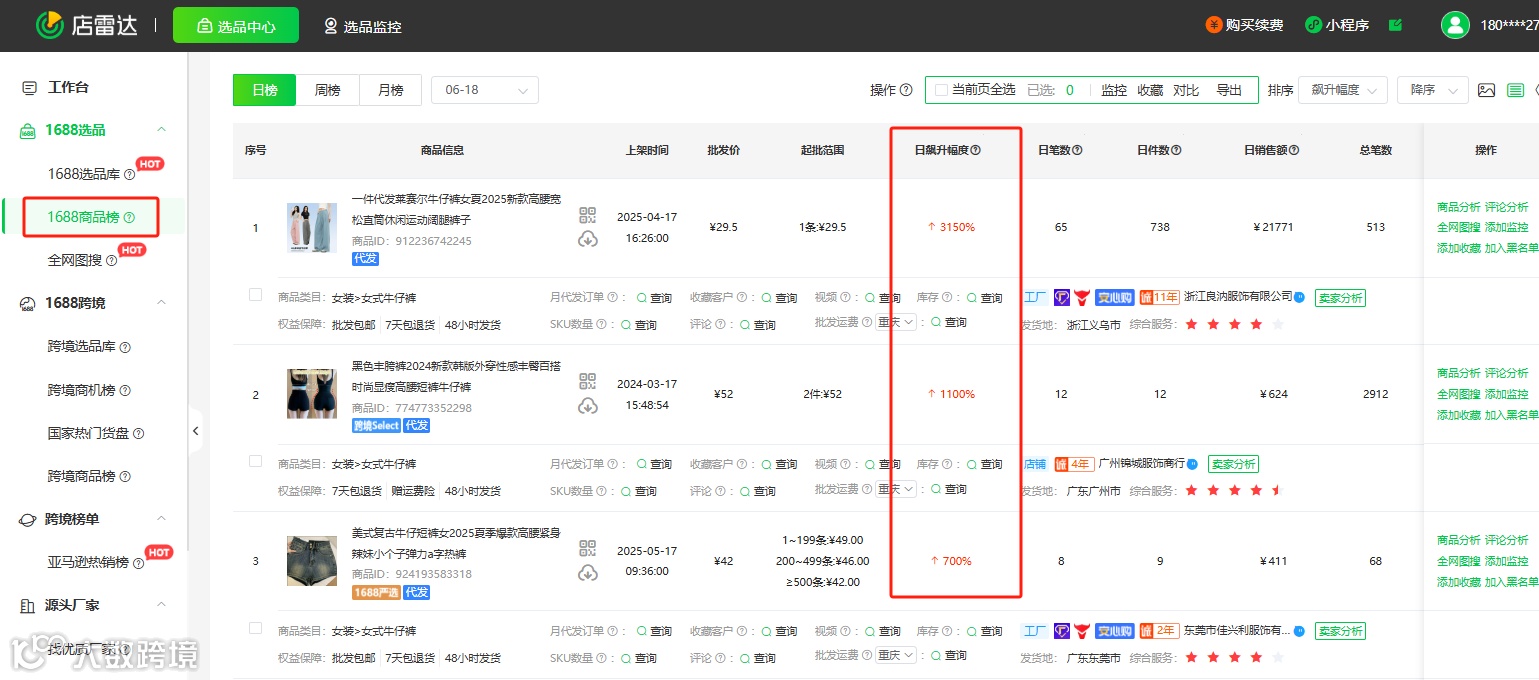Collapse the 源头厂家 sidebar group

[162, 605]
